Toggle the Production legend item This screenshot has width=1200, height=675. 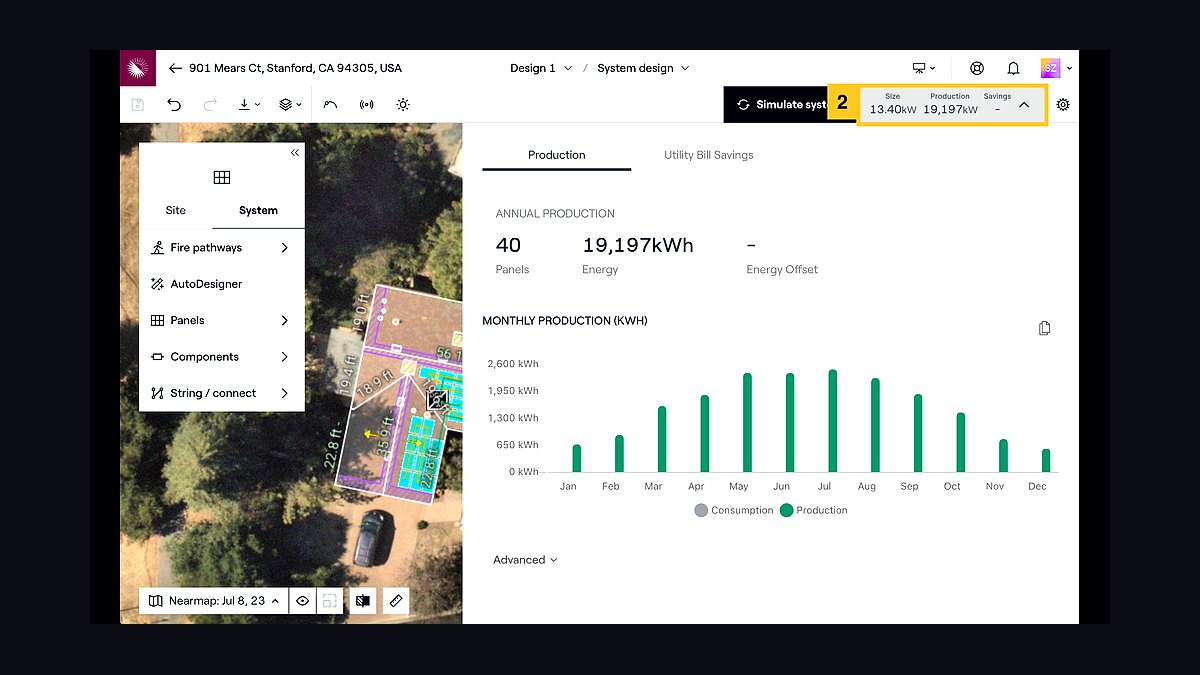[x=813, y=510]
